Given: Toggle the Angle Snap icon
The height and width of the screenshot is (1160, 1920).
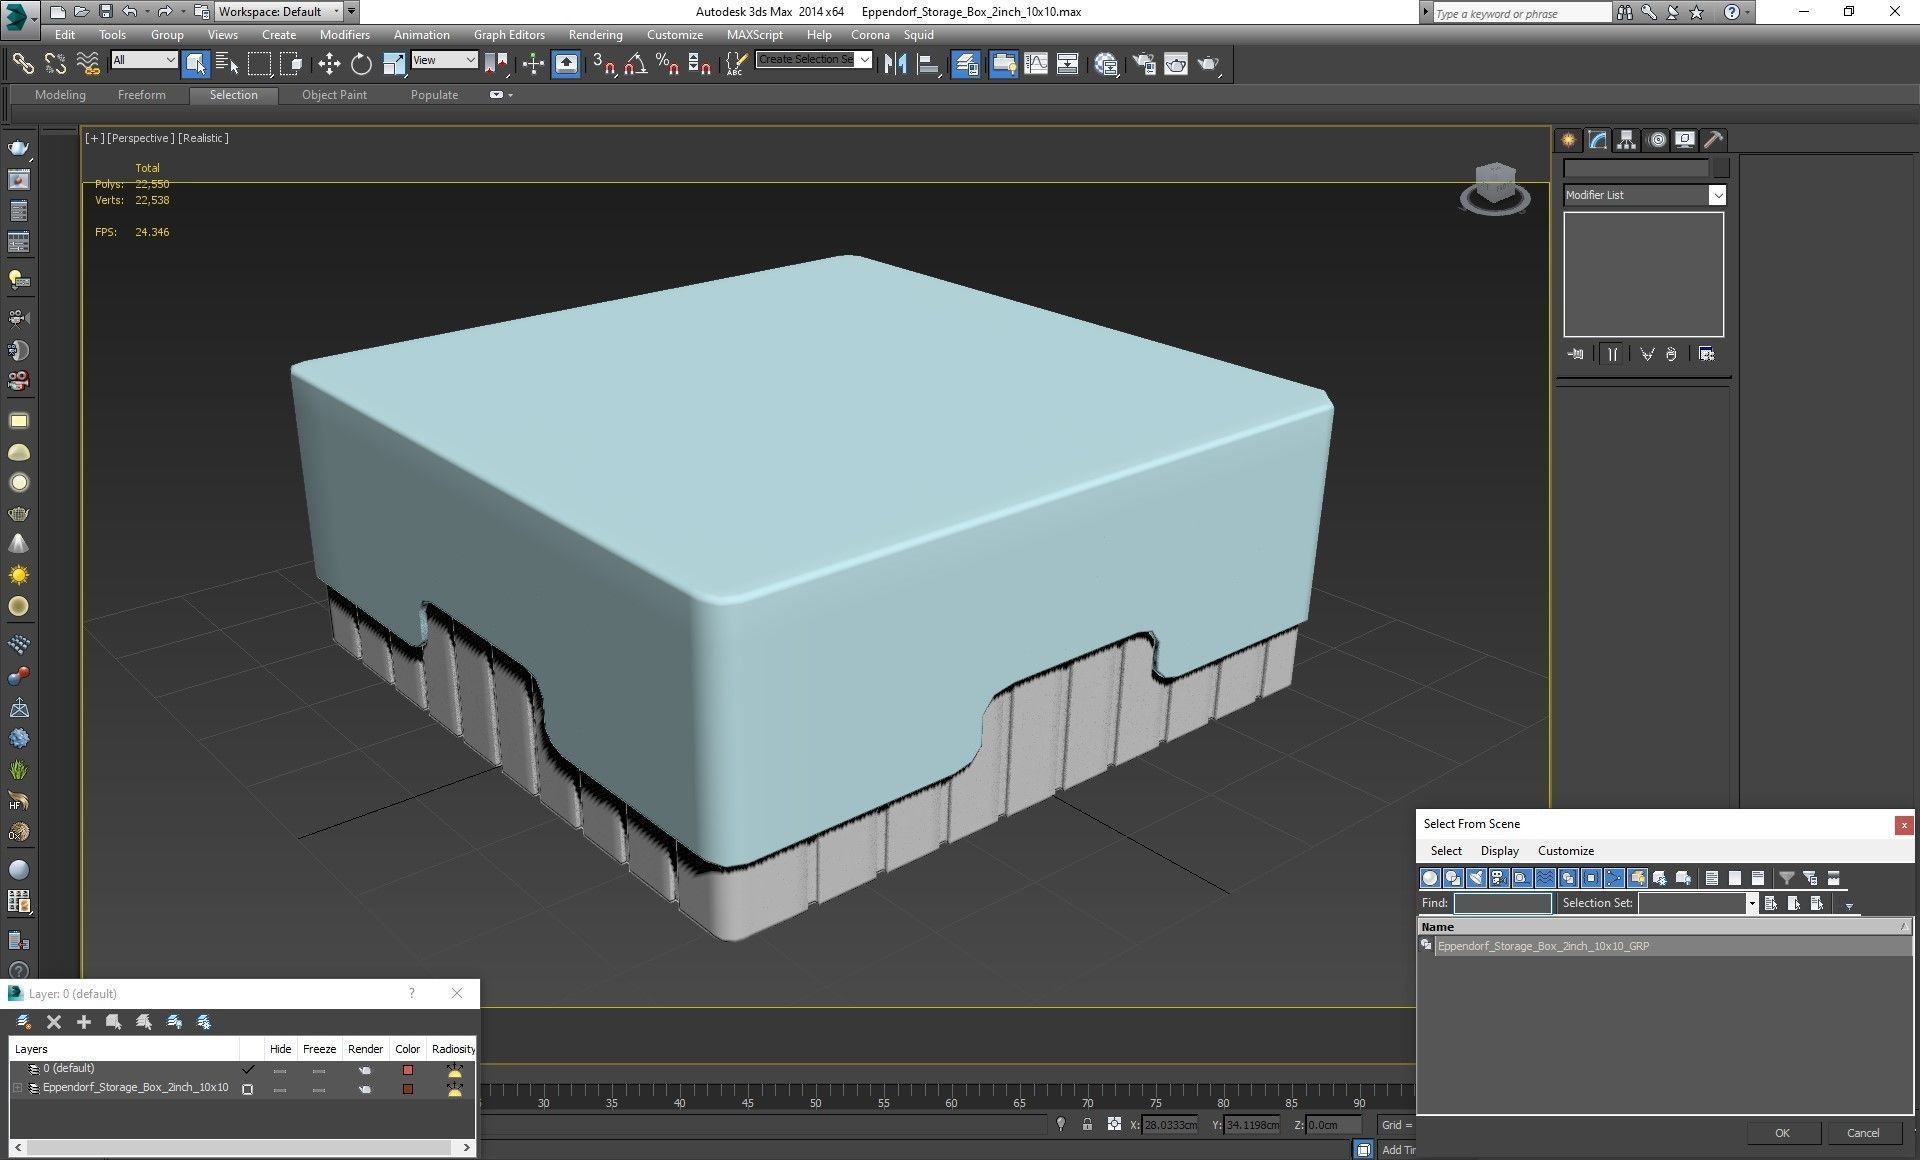Looking at the screenshot, I should click(635, 64).
